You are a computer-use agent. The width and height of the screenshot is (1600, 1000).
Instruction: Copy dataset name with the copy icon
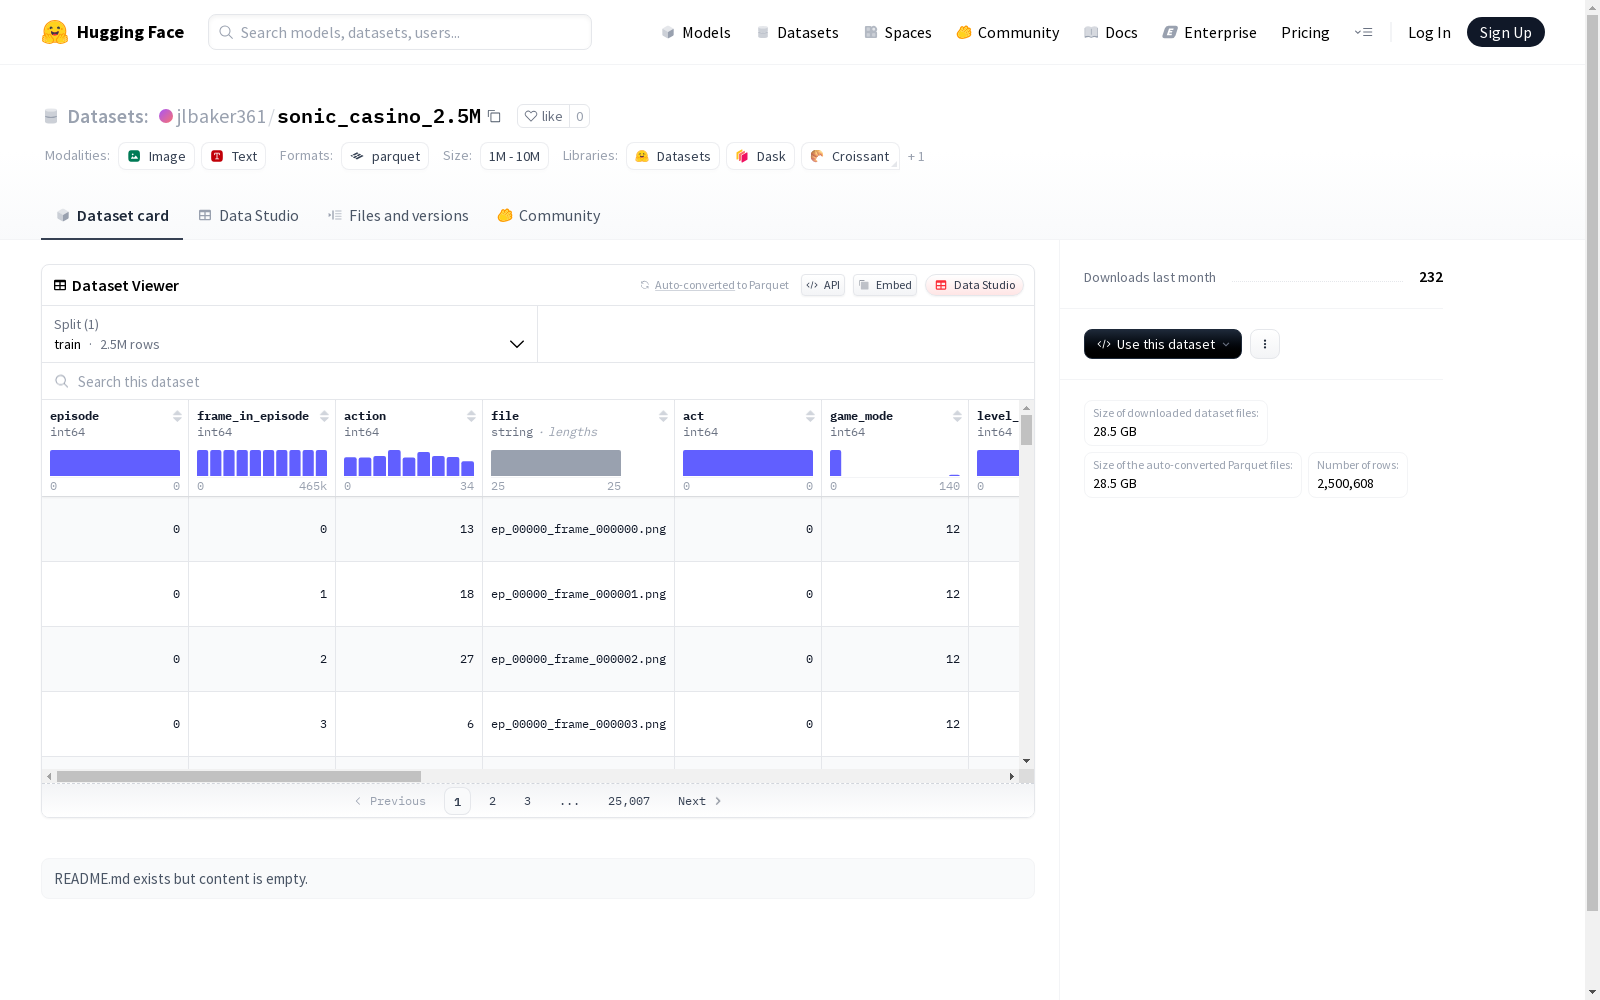494,116
